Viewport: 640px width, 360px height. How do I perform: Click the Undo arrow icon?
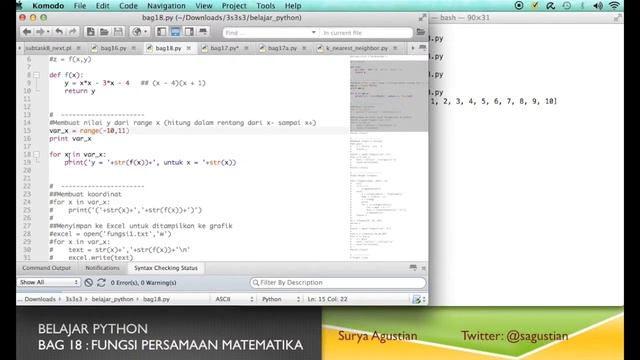[59, 32]
